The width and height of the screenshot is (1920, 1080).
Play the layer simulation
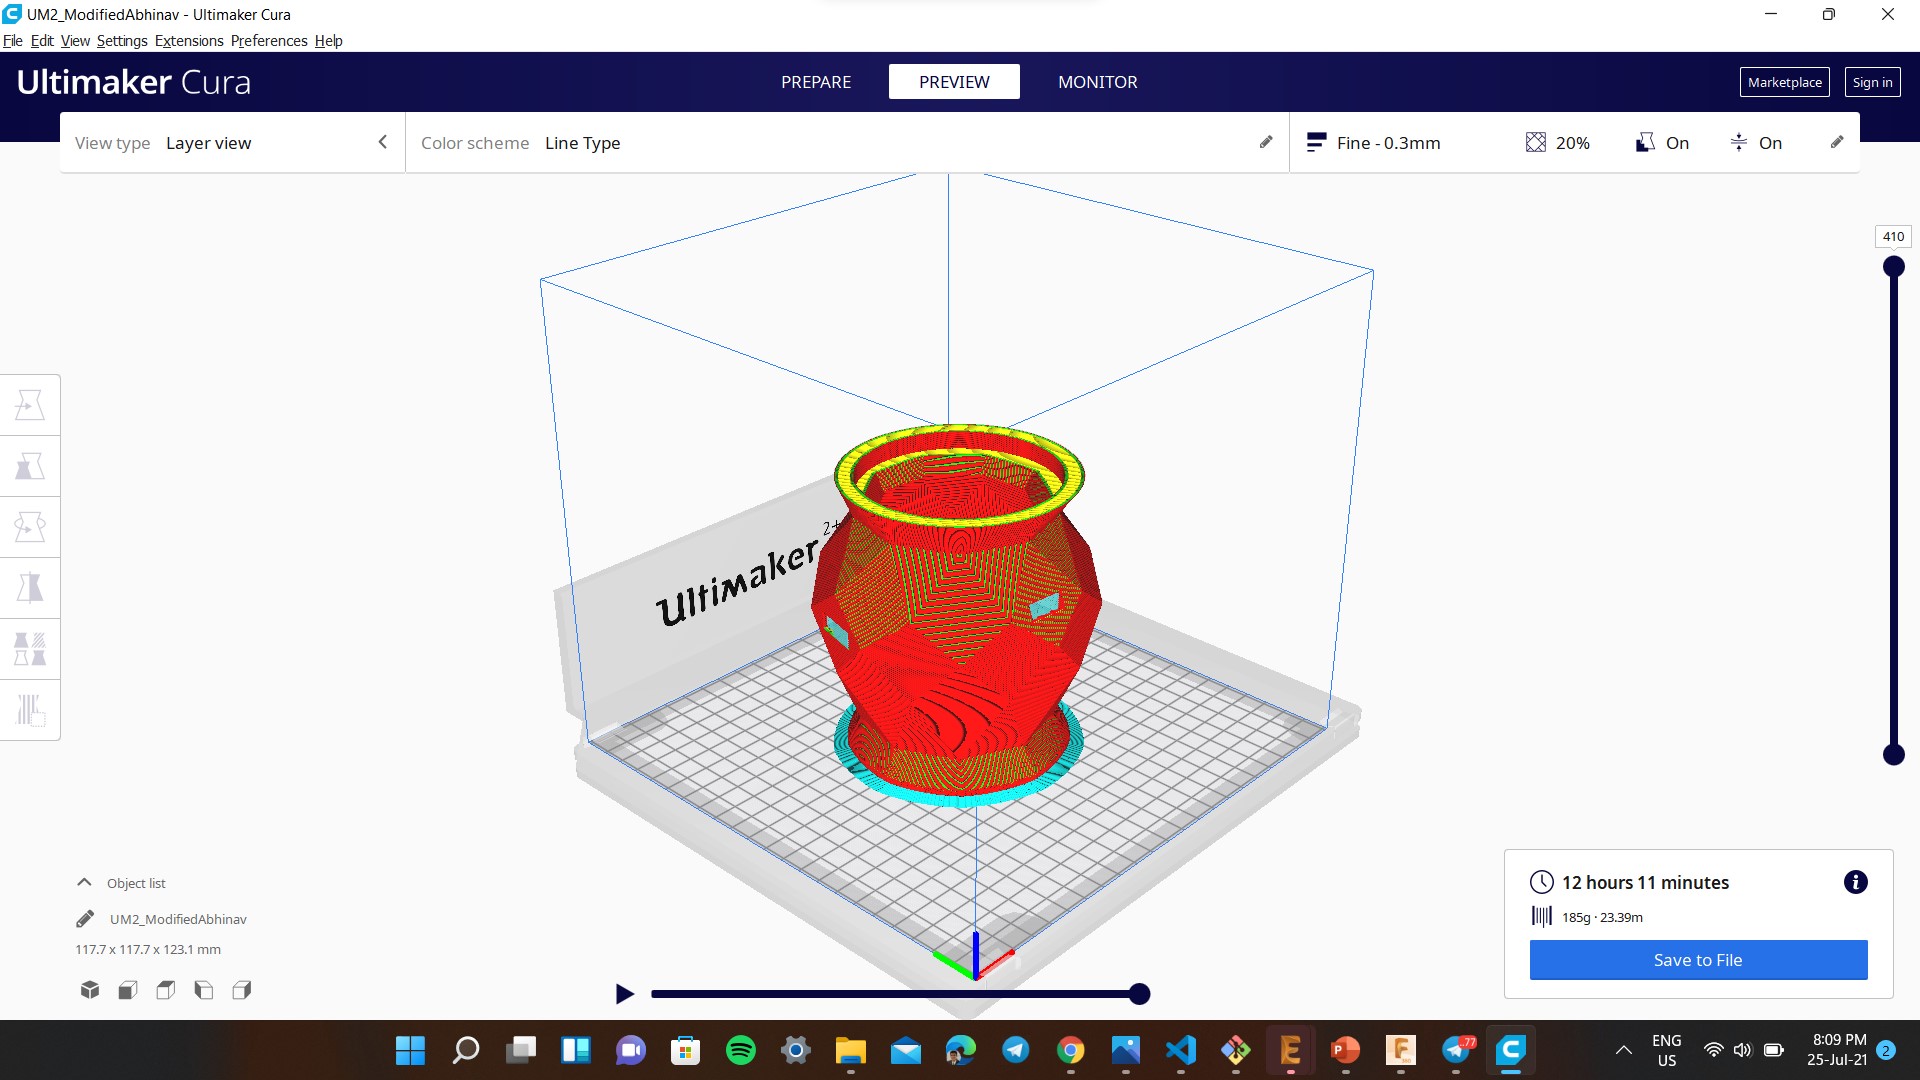625,994
